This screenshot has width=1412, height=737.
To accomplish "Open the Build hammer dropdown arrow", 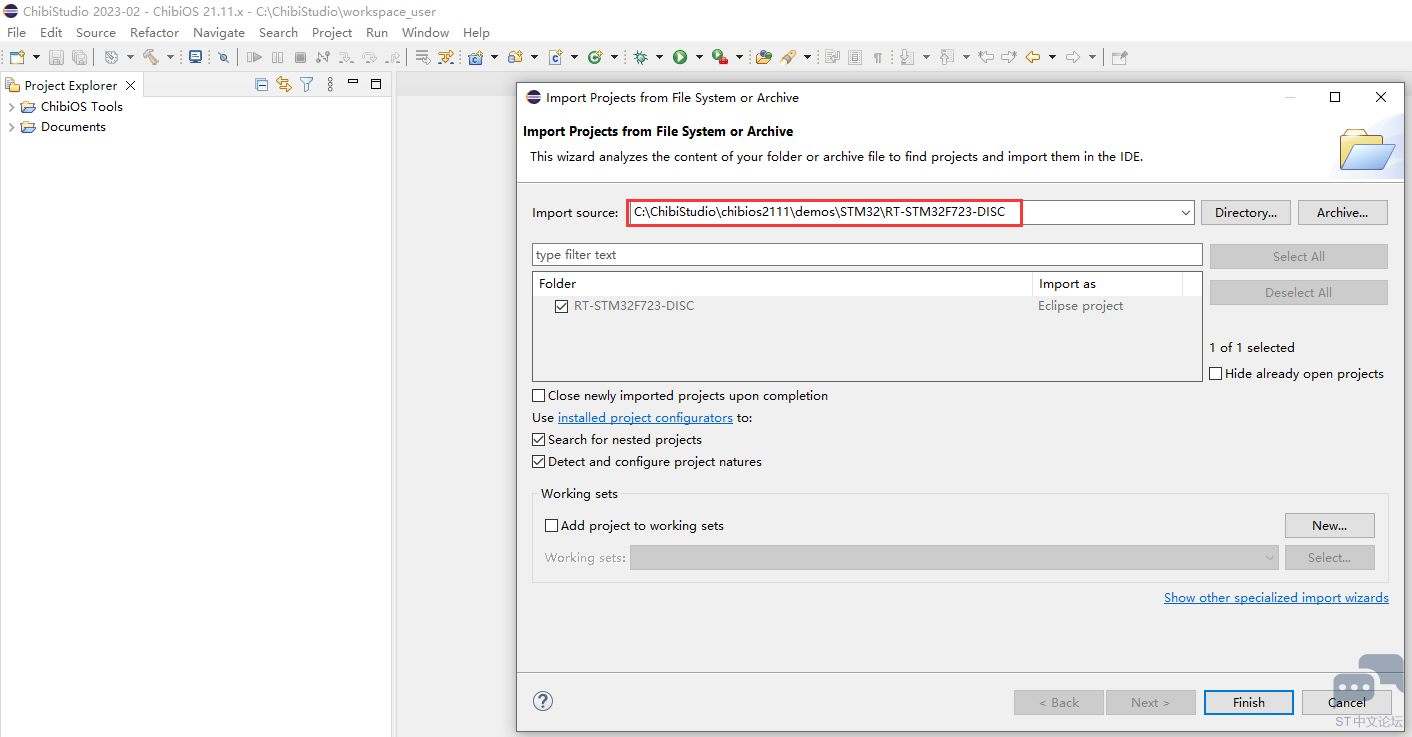I will (170, 57).
